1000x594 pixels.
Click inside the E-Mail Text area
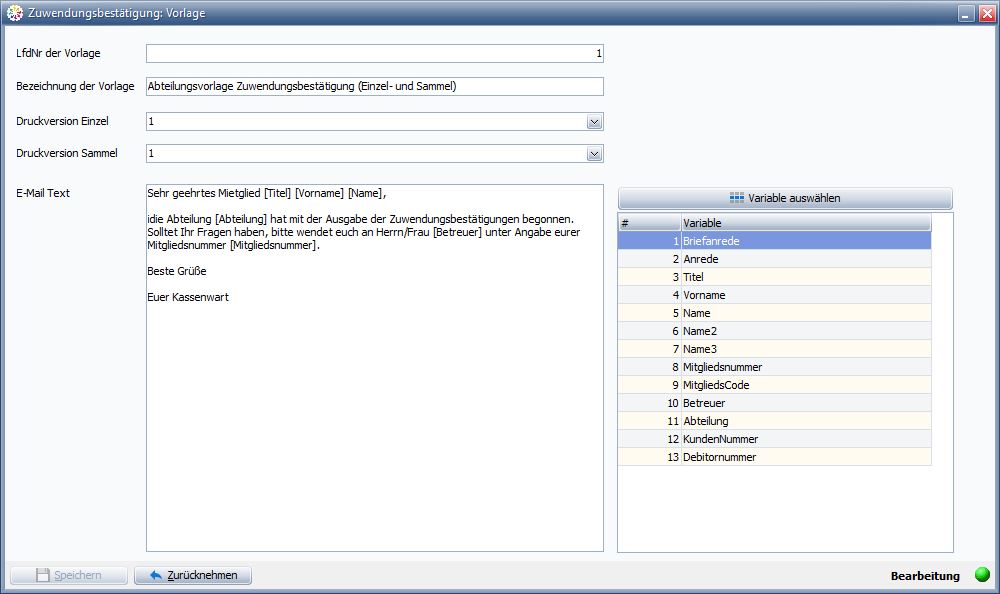pyautogui.click(x=374, y=368)
